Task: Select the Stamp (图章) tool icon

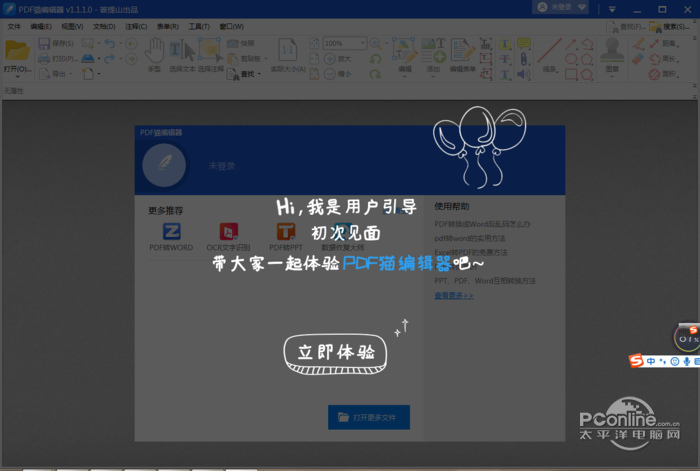Action: point(612,50)
